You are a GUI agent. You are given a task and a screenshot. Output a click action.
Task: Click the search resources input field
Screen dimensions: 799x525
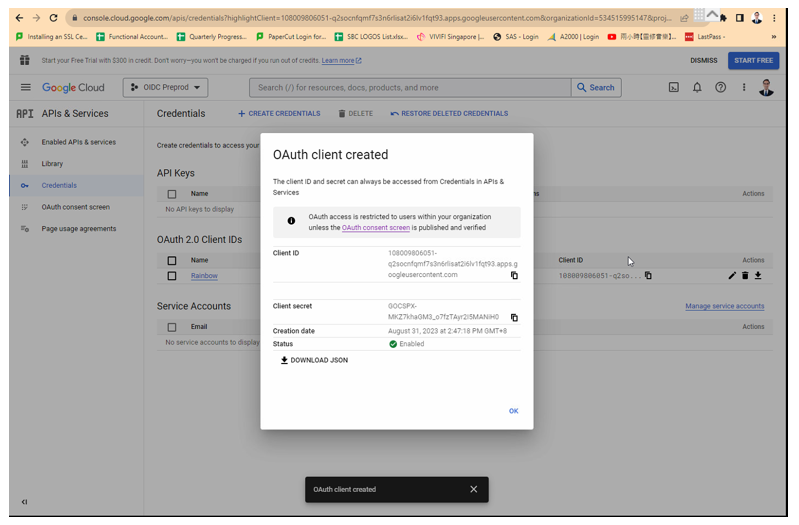click(410, 87)
